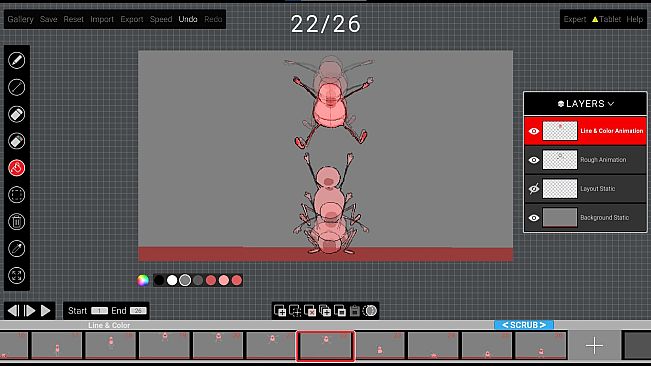The height and width of the screenshot is (366, 651).
Task: Select the upper Eraser tool
Action: point(17,114)
